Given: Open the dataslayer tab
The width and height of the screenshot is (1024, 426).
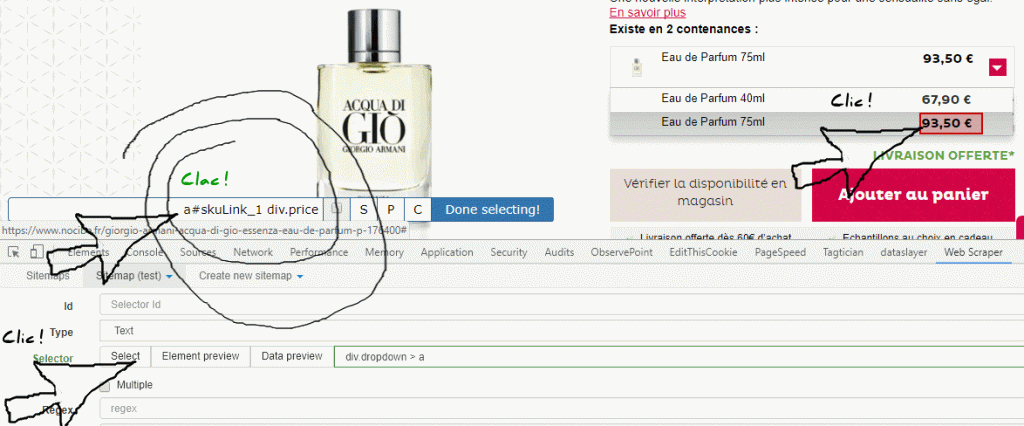Looking at the screenshot, I should click(903, 252).
